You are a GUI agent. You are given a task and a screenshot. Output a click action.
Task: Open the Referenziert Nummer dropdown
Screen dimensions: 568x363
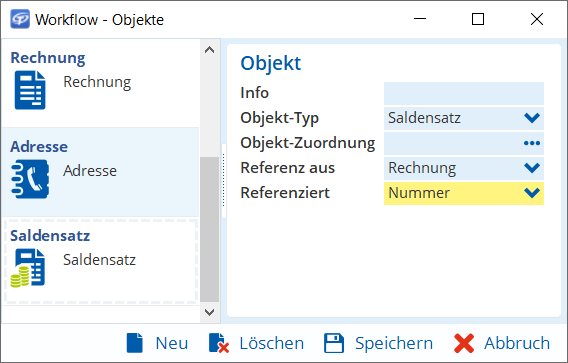(x=532, y=193)
